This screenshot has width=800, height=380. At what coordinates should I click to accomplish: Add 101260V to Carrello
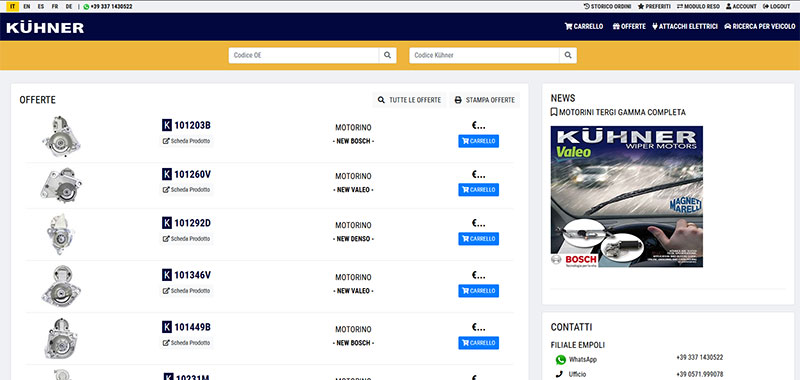click(x=479, y=190)
